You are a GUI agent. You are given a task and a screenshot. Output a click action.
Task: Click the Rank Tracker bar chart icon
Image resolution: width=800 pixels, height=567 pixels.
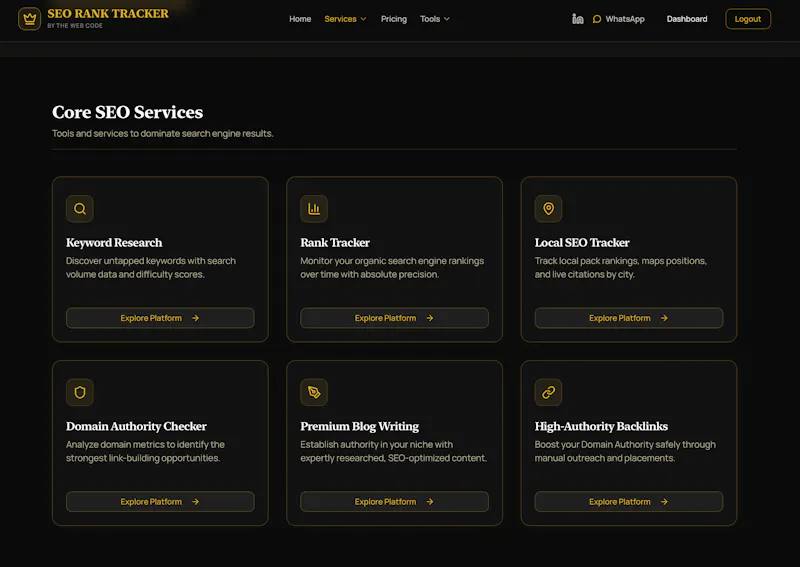click(314, 209)
